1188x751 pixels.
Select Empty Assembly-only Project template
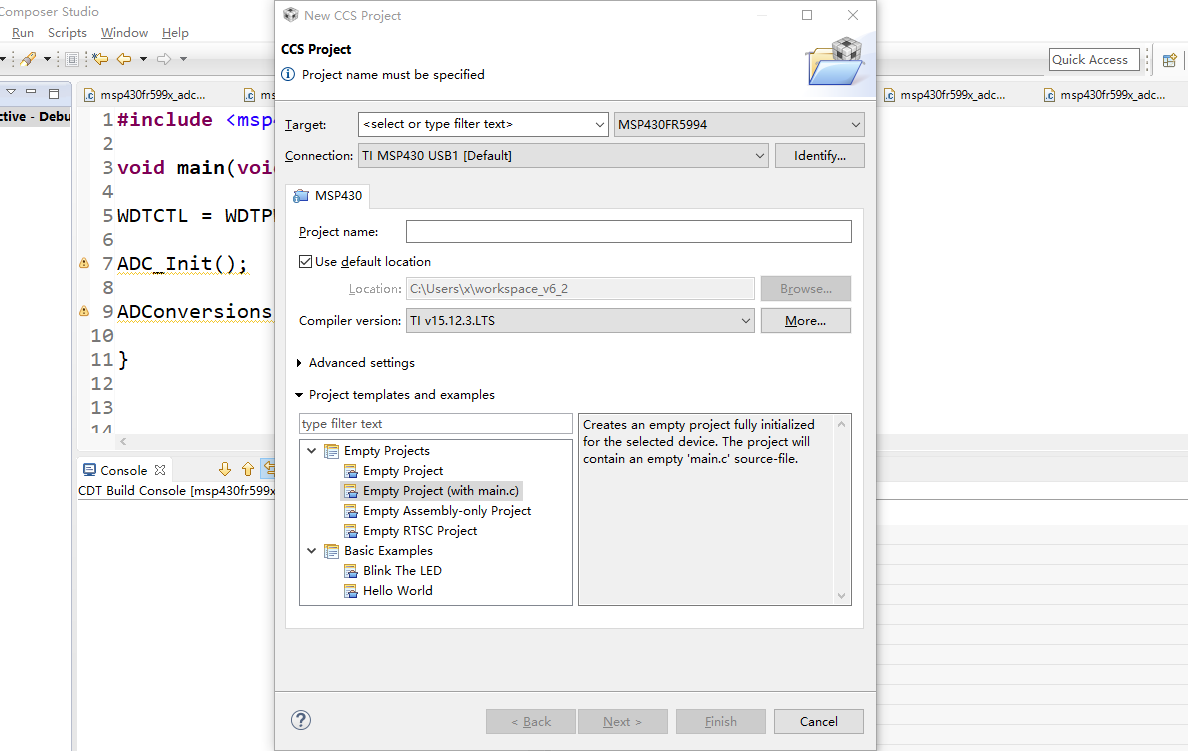(x=446, y=511)
